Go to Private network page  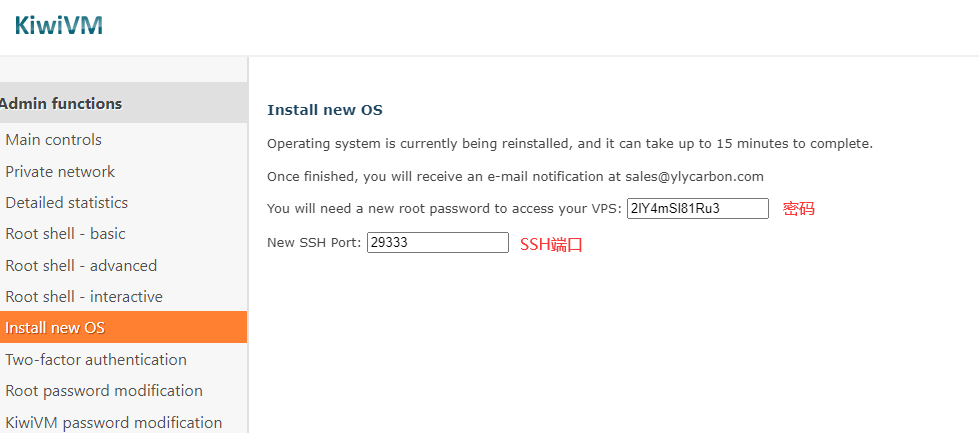coord(60,171)
